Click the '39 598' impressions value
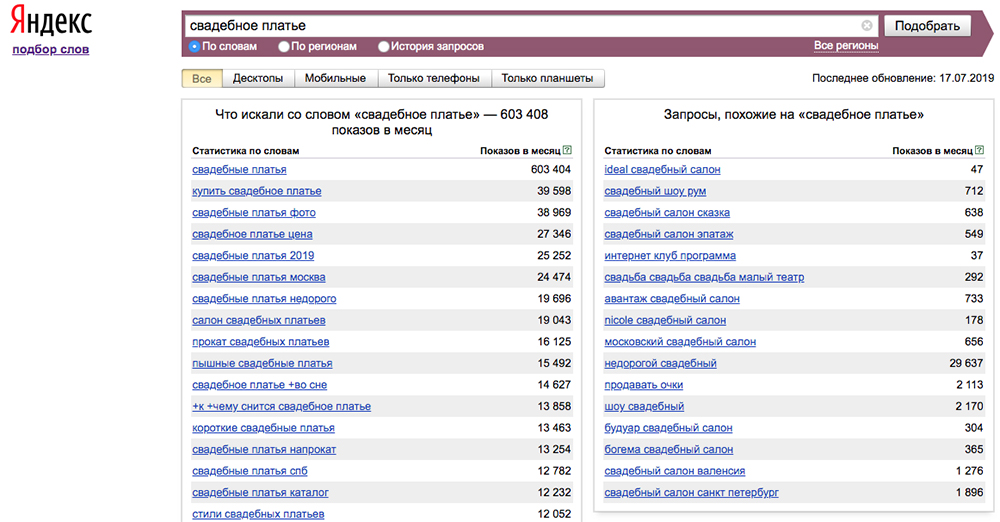This screenshot has width=1000, height=522. [x=554, y=191]
